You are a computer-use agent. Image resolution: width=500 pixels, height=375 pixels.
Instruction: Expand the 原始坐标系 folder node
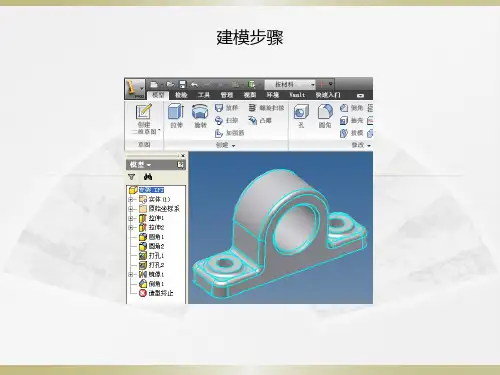[x=131, y=209]
